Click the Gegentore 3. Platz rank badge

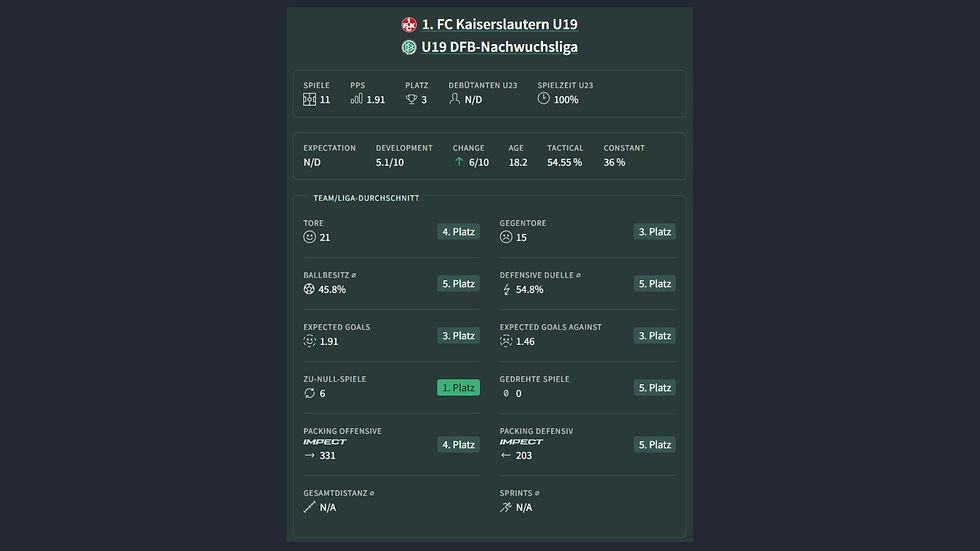[x=654, y=231]
